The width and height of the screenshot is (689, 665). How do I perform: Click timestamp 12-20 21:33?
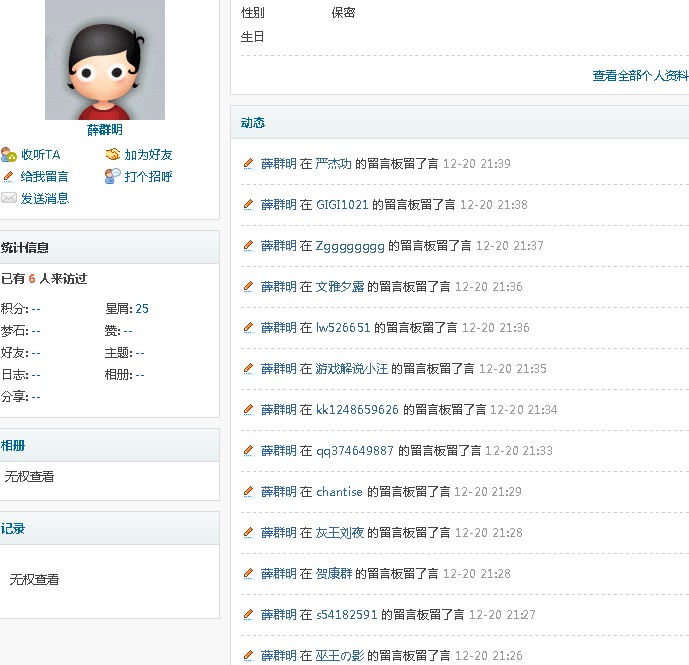coord(519,451)
